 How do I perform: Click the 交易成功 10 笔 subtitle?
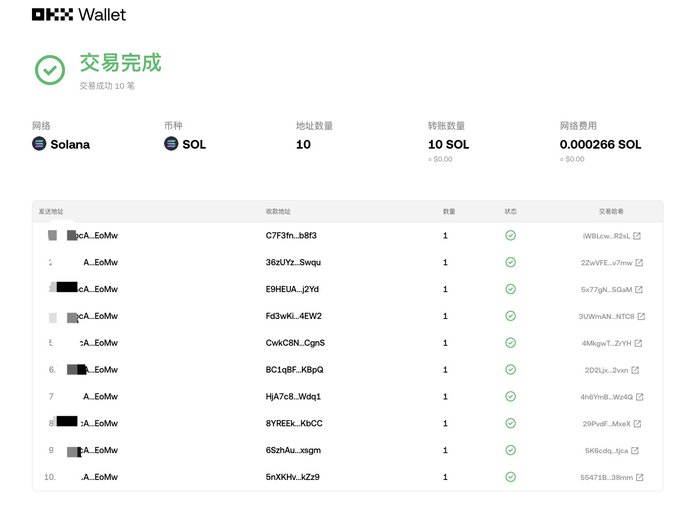(x=107, y=86)
